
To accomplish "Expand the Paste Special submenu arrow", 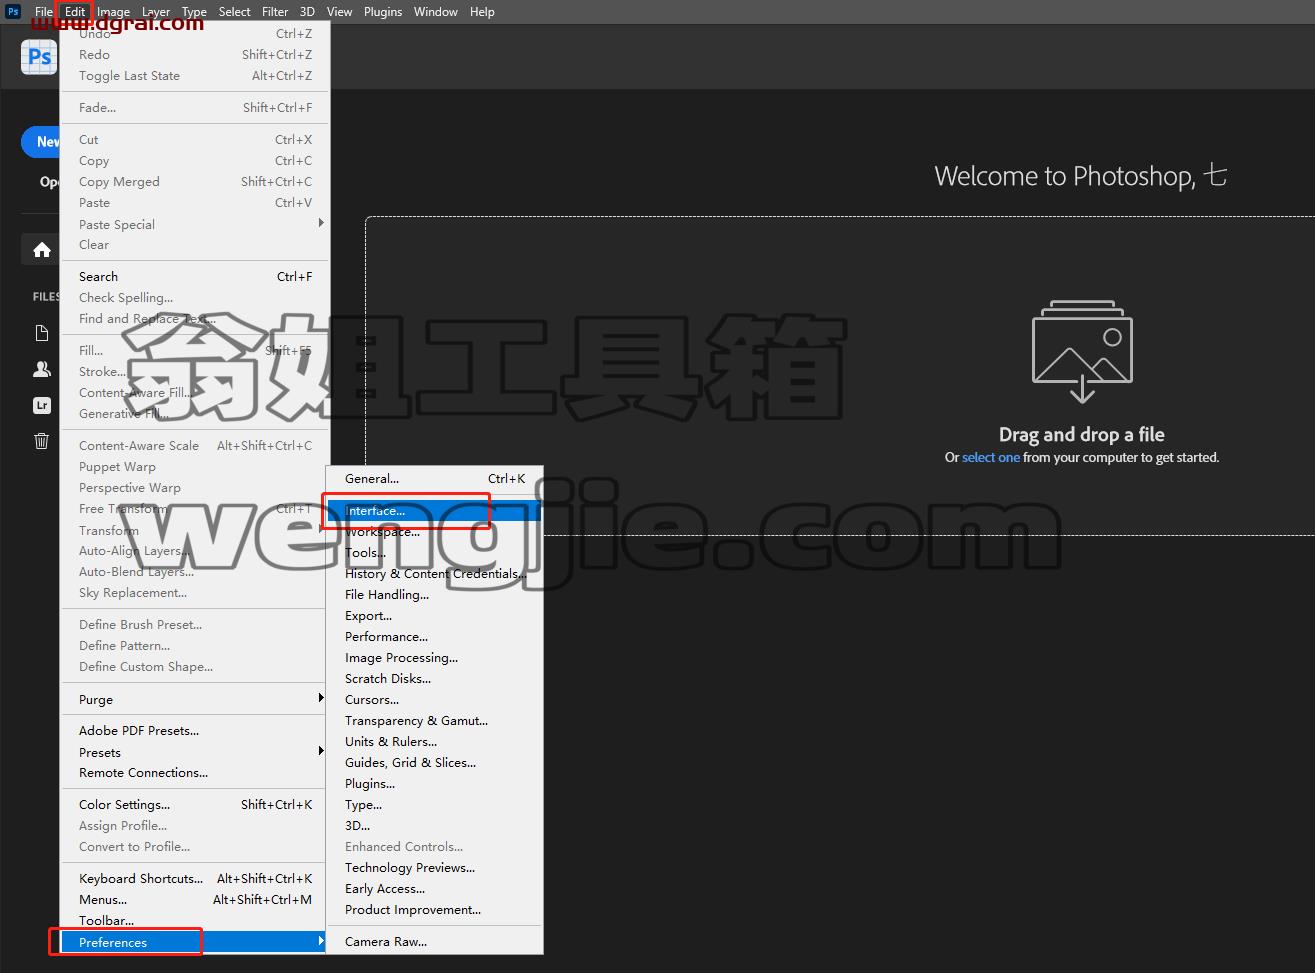I will point(321,223).
